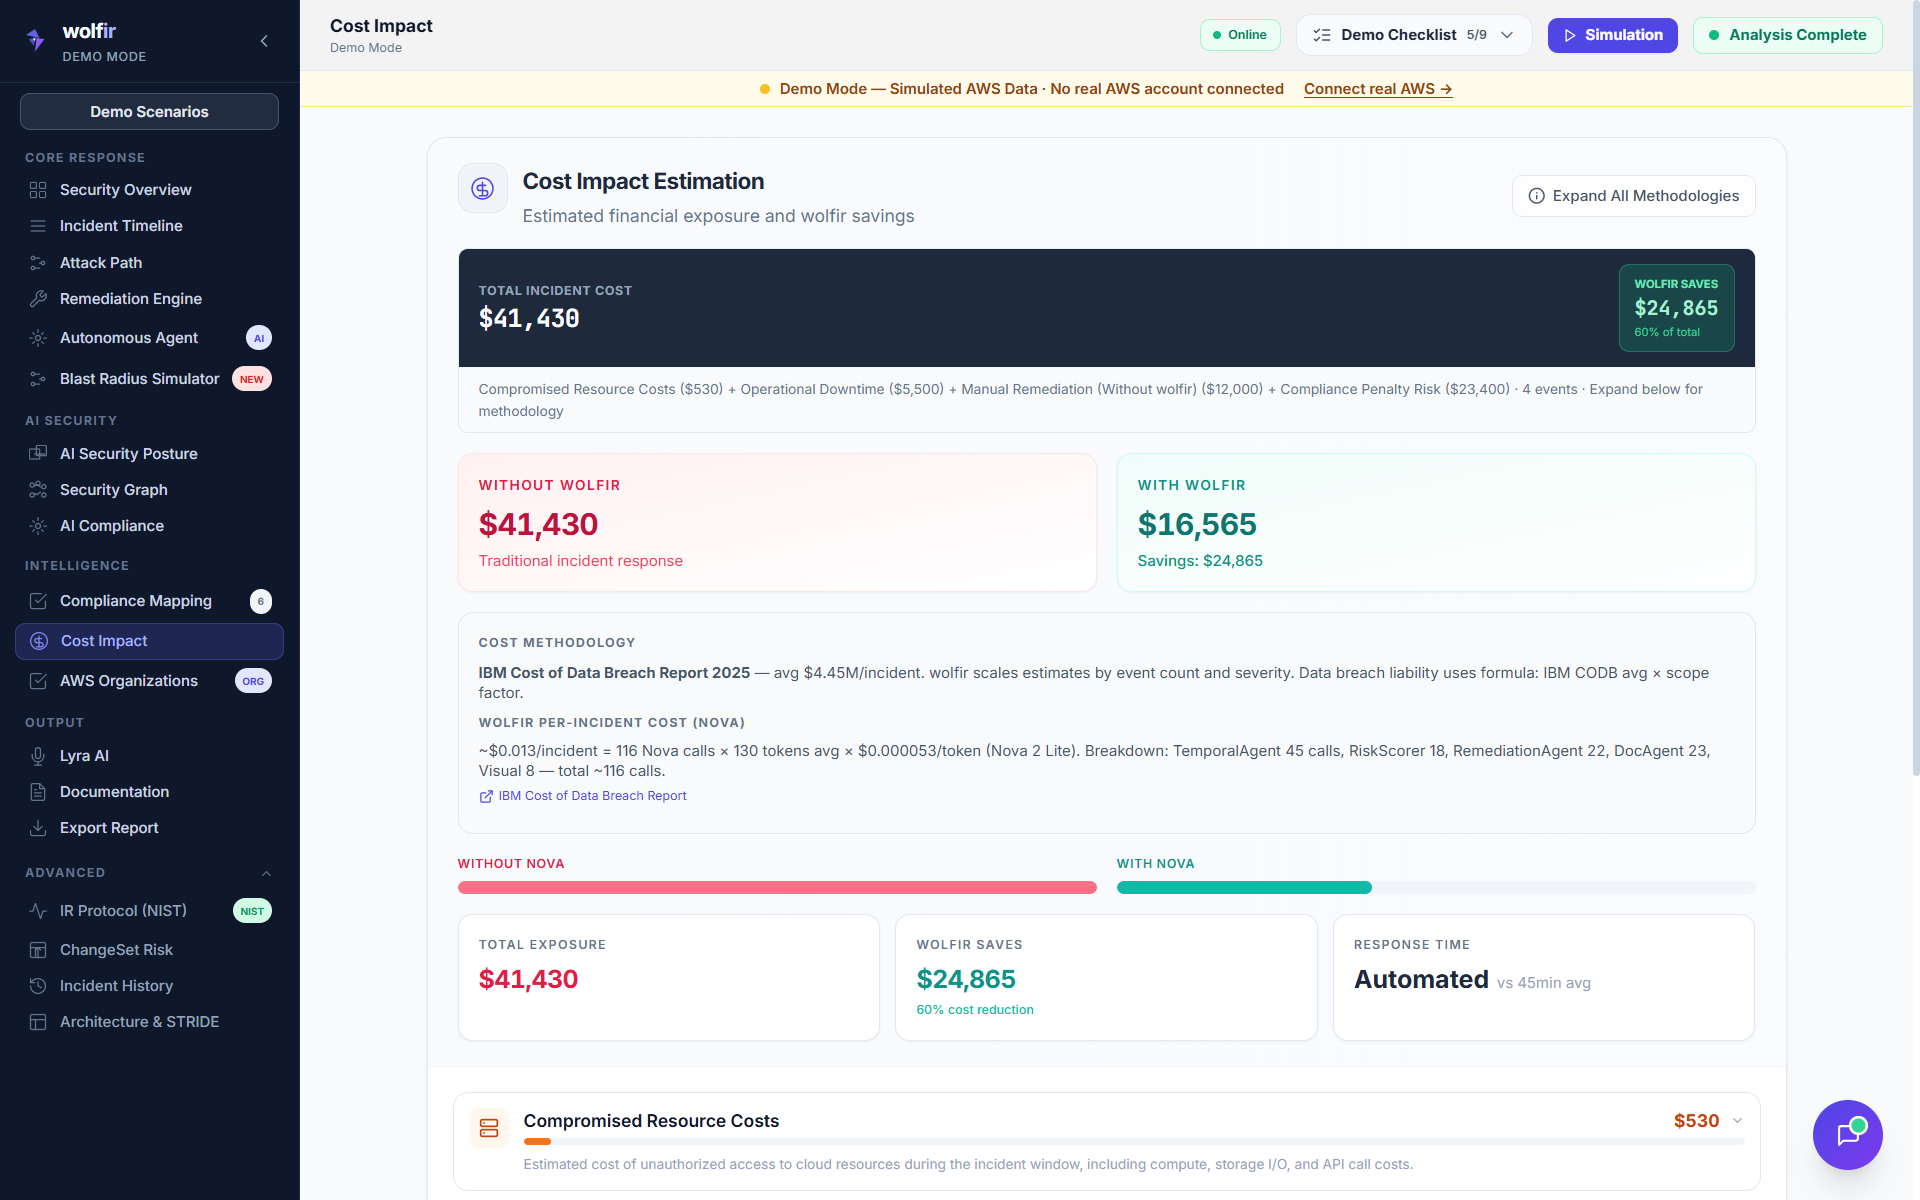Collapse the Advanced sidebar section

tap(266, 873)
